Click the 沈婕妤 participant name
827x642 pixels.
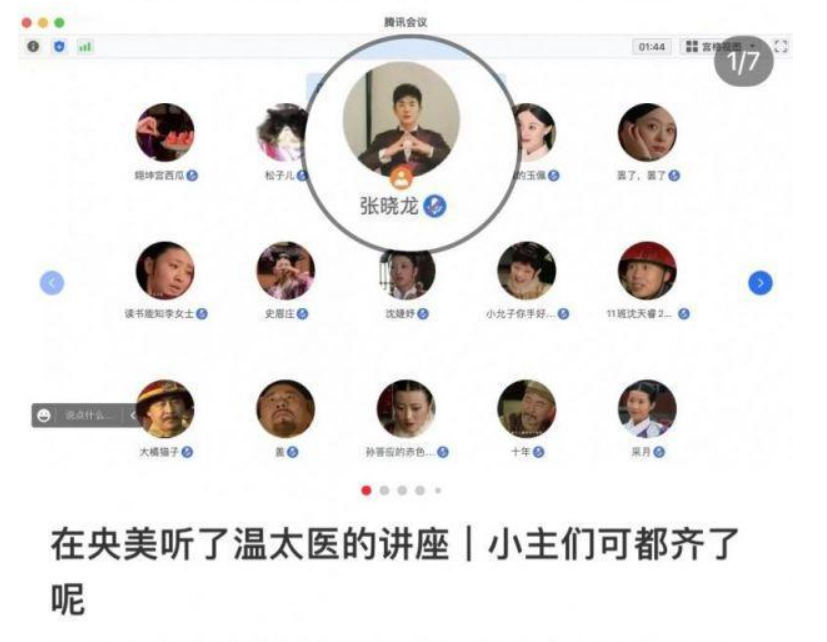pos(400,314)
